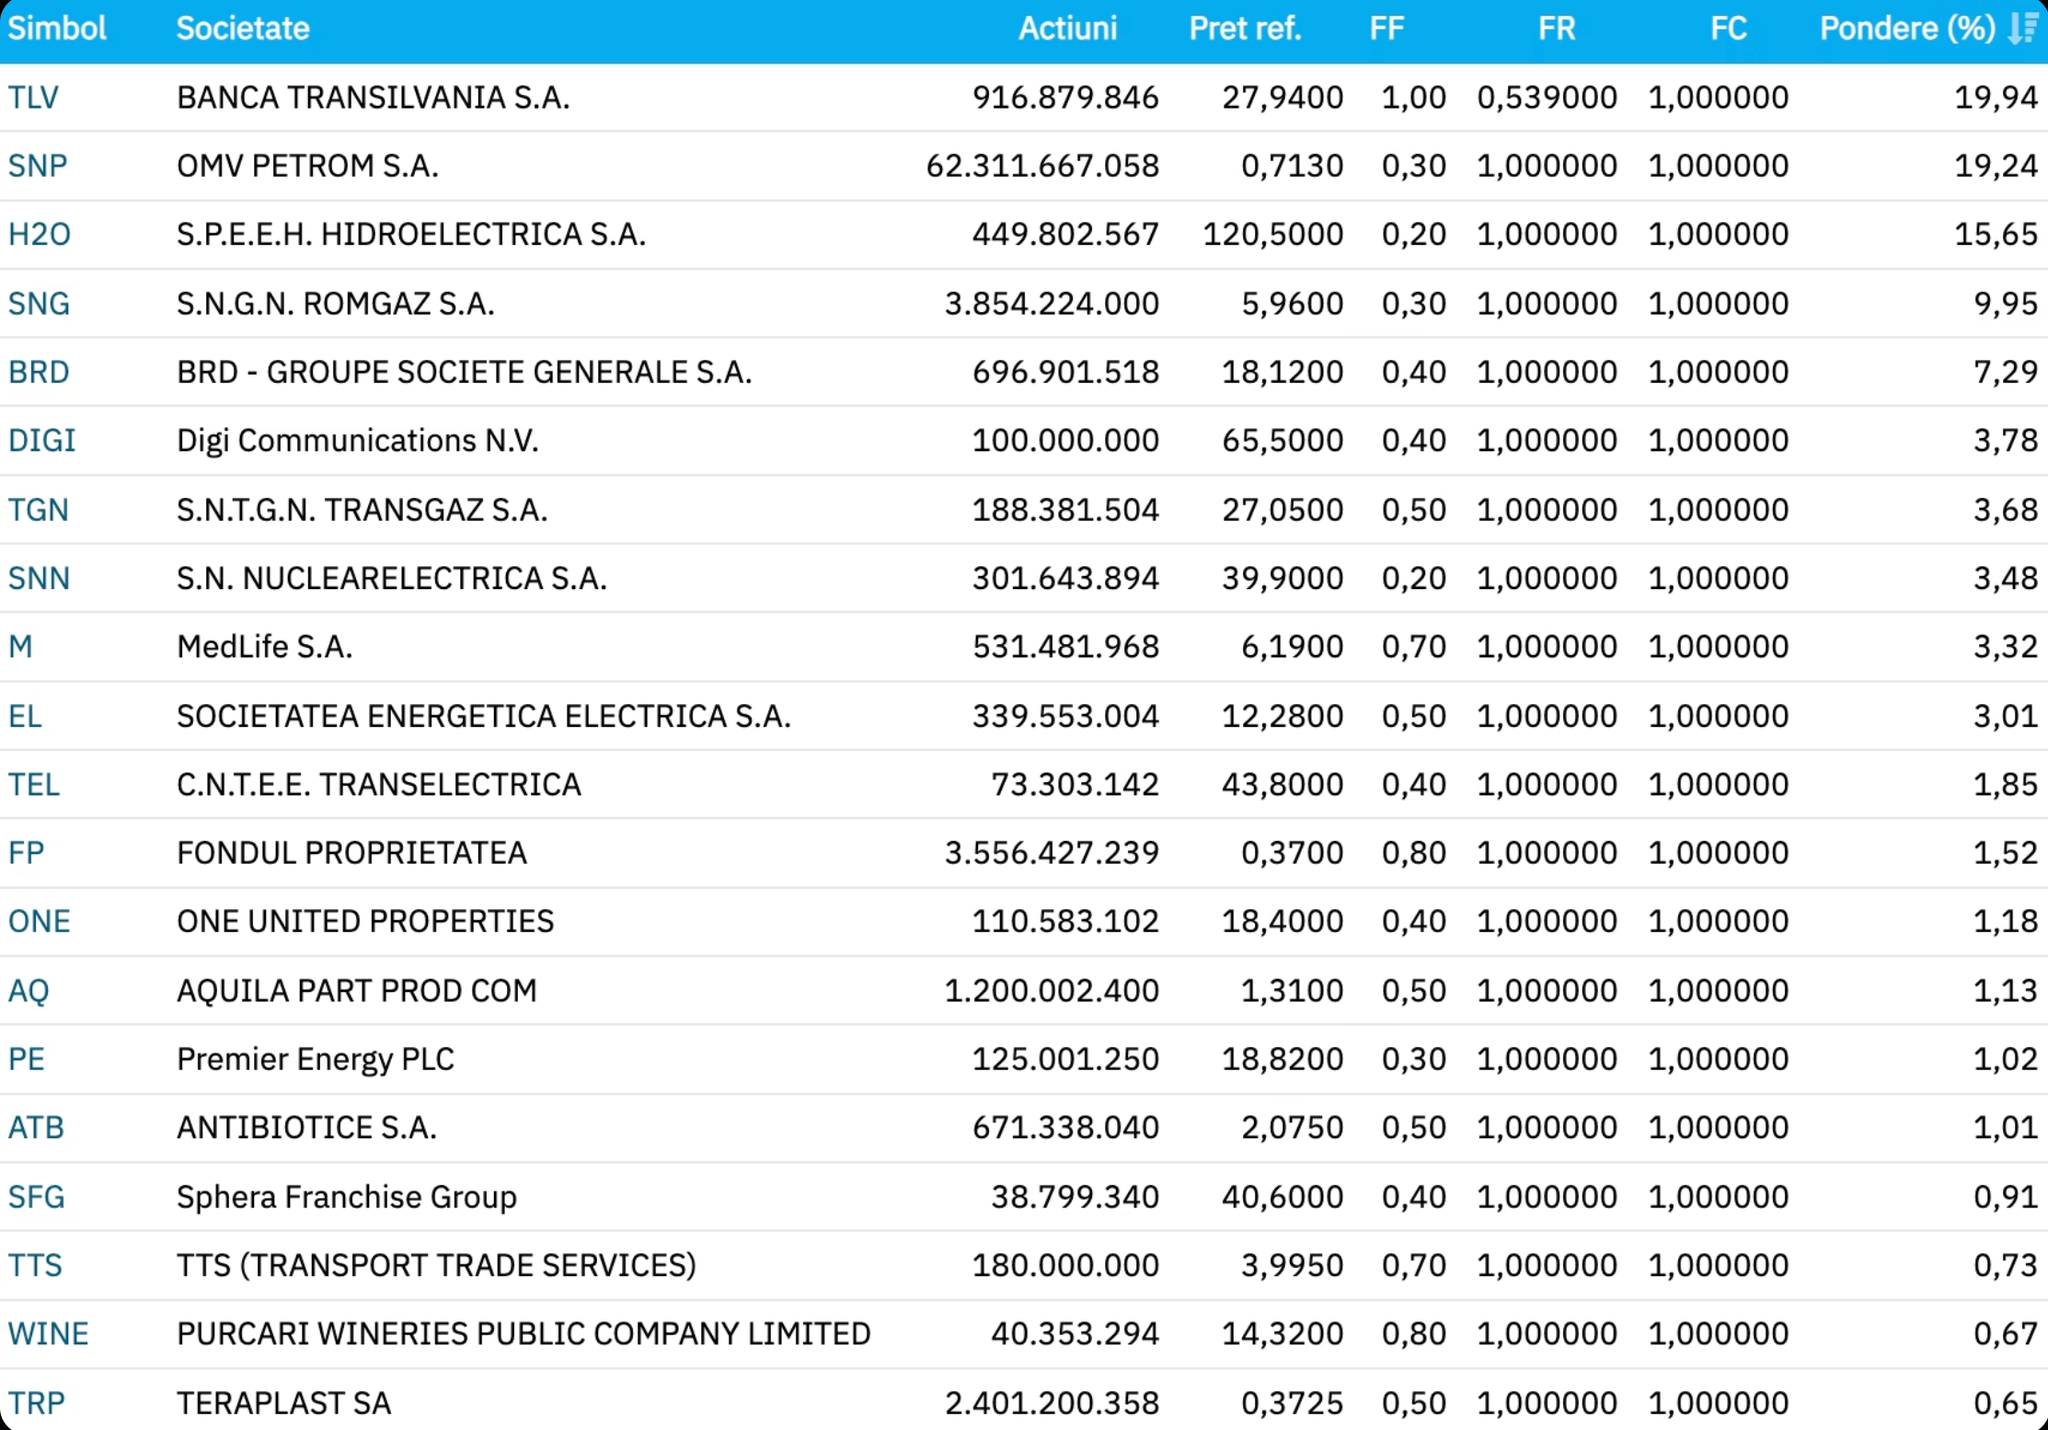Select PURCARI WINERIES PUBLIC COMPANY LIMITED
Viewport: 2048px width, 1430px height.
click(524, 1334)
